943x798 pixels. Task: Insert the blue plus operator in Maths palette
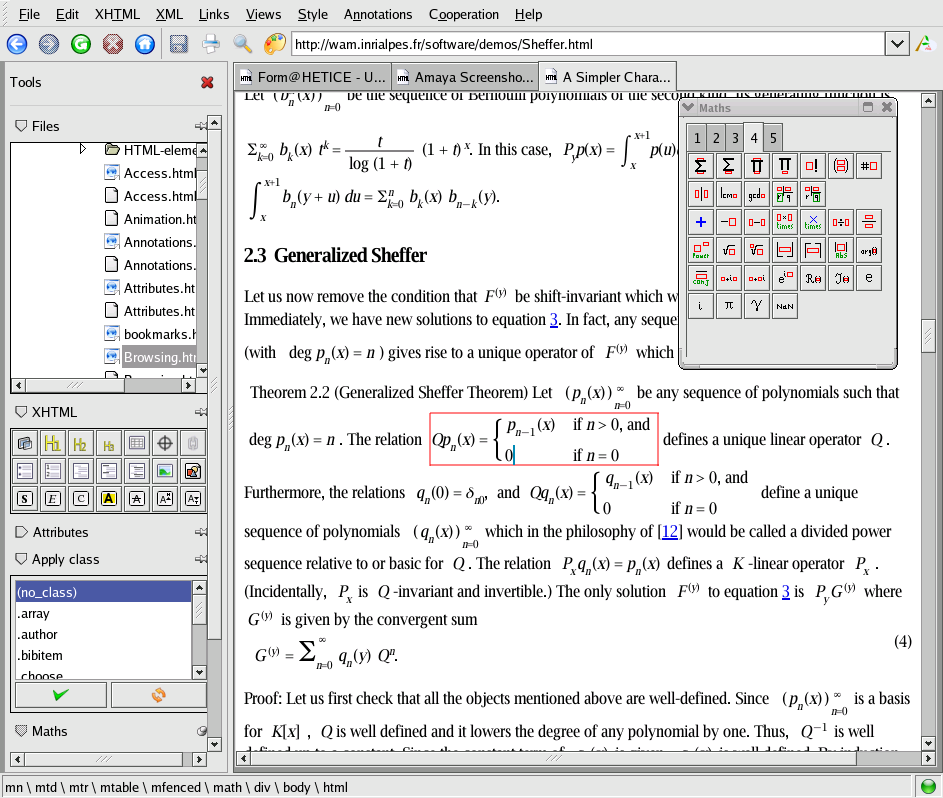coord(701,222)
